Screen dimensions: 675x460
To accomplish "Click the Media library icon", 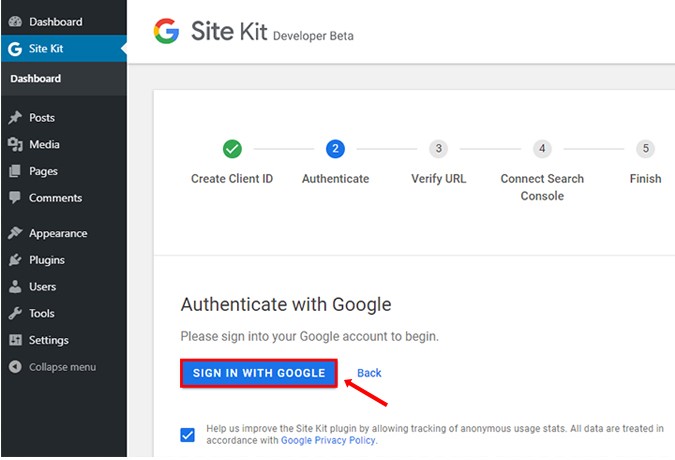I will [15, 144].
